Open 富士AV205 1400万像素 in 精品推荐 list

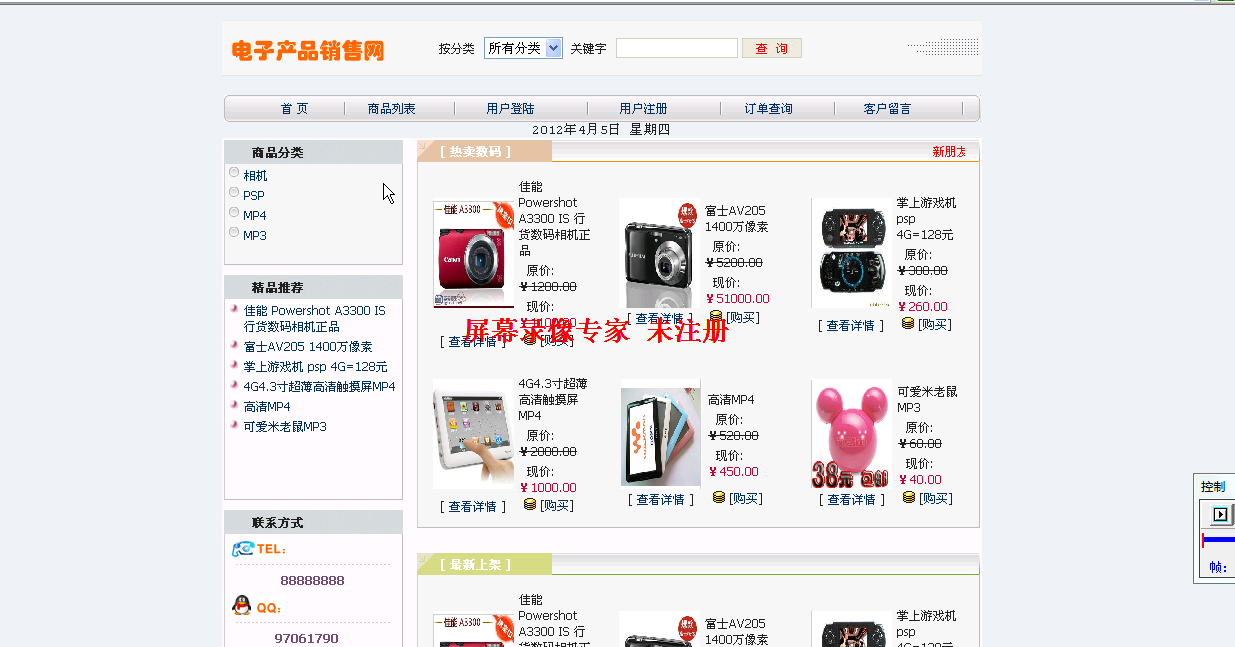308,347
